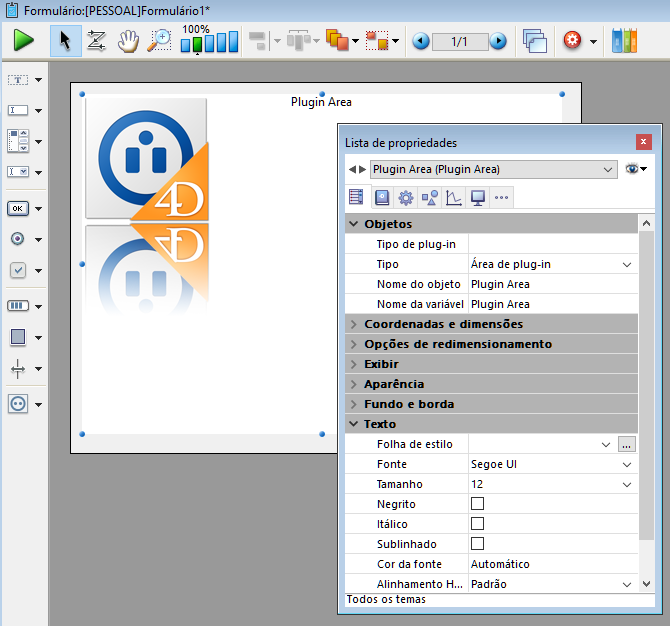The width and height of the screenshot is (670, 626).
Task: Check the Sublinhado checkbox
Action: pos(477,544)
